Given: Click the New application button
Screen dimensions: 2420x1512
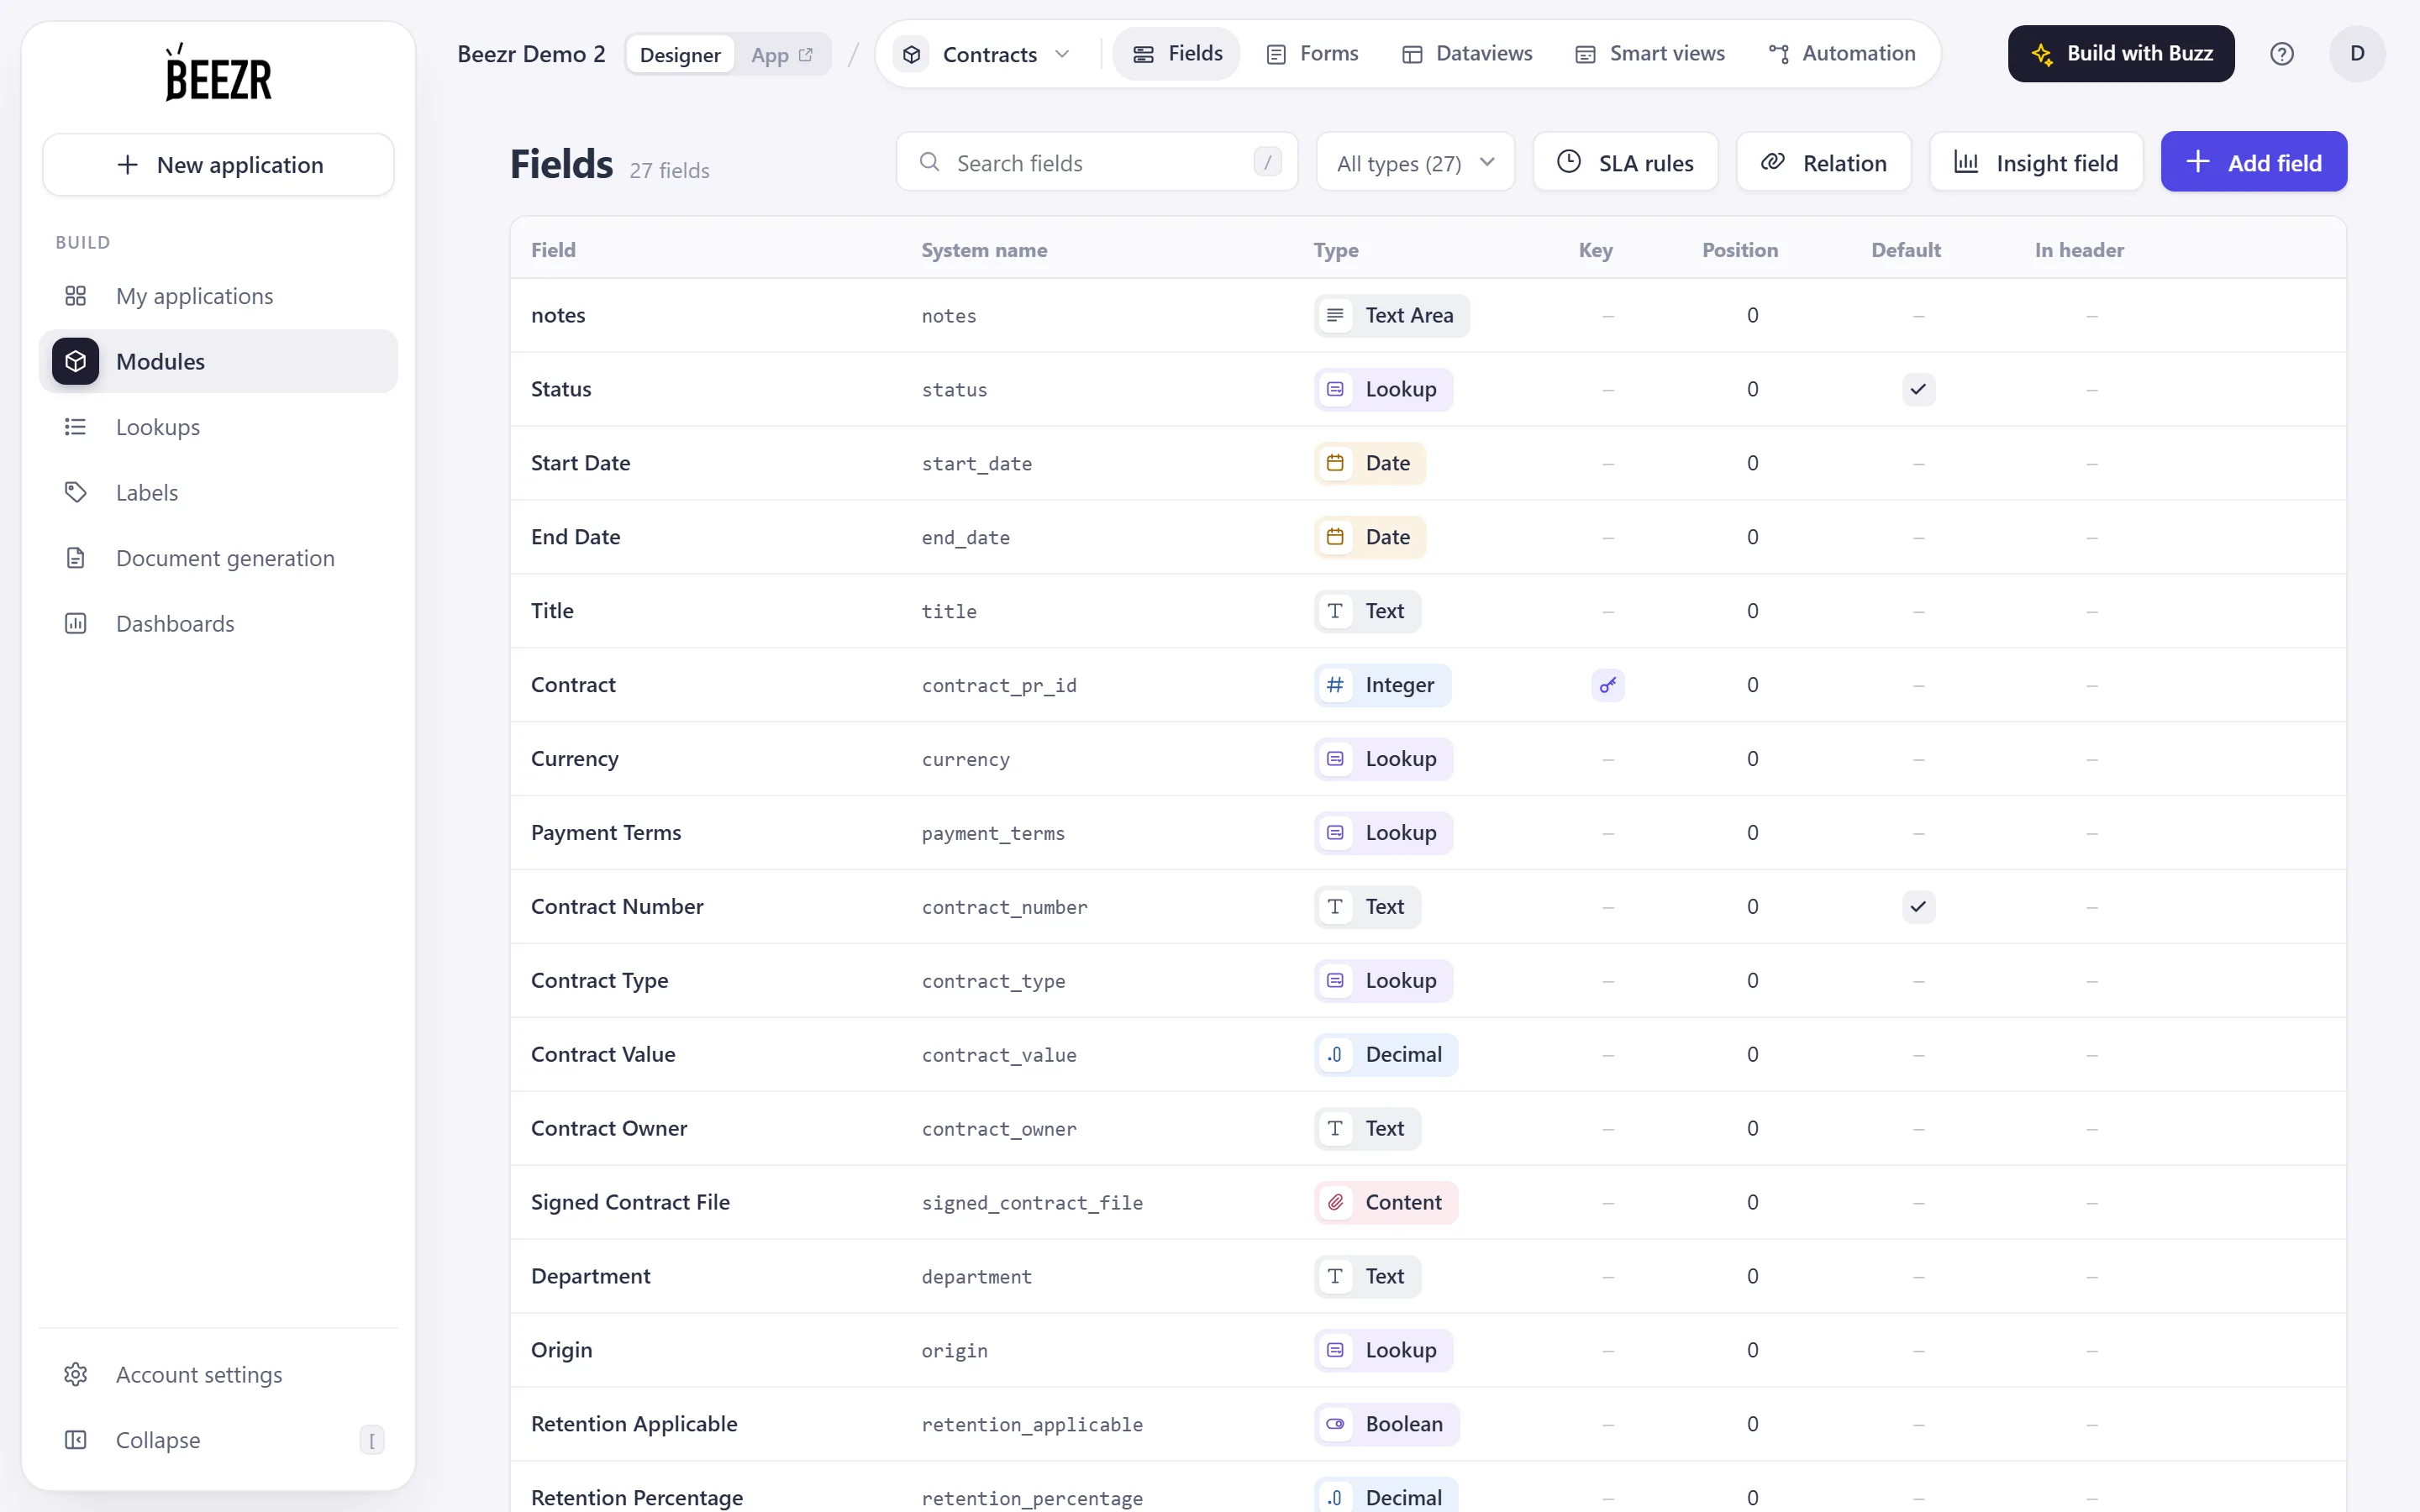Looking at the screenshot, I should 218,165.
